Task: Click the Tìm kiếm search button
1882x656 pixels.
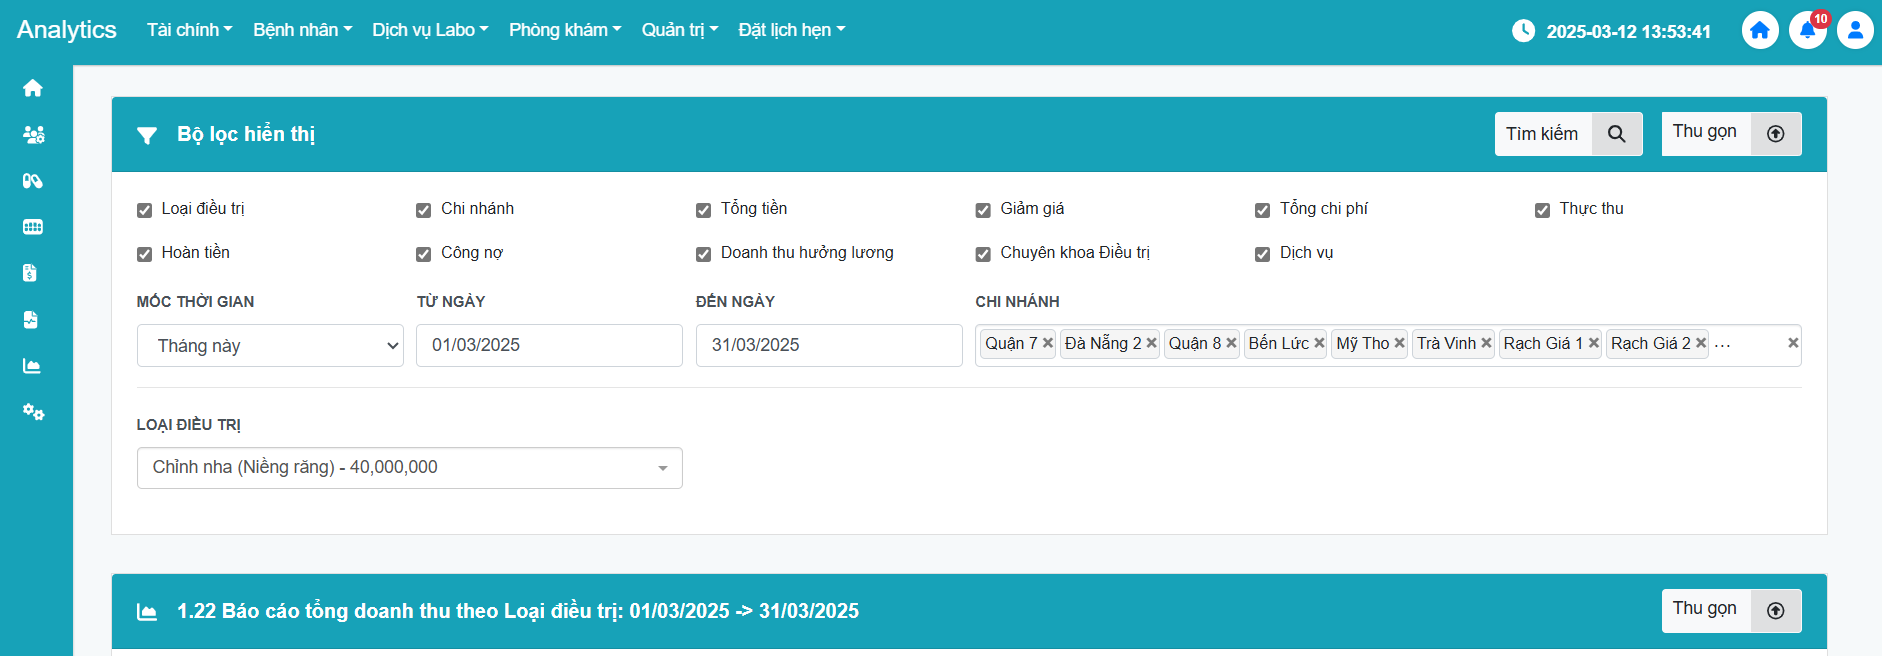Action: point(1567,134)
